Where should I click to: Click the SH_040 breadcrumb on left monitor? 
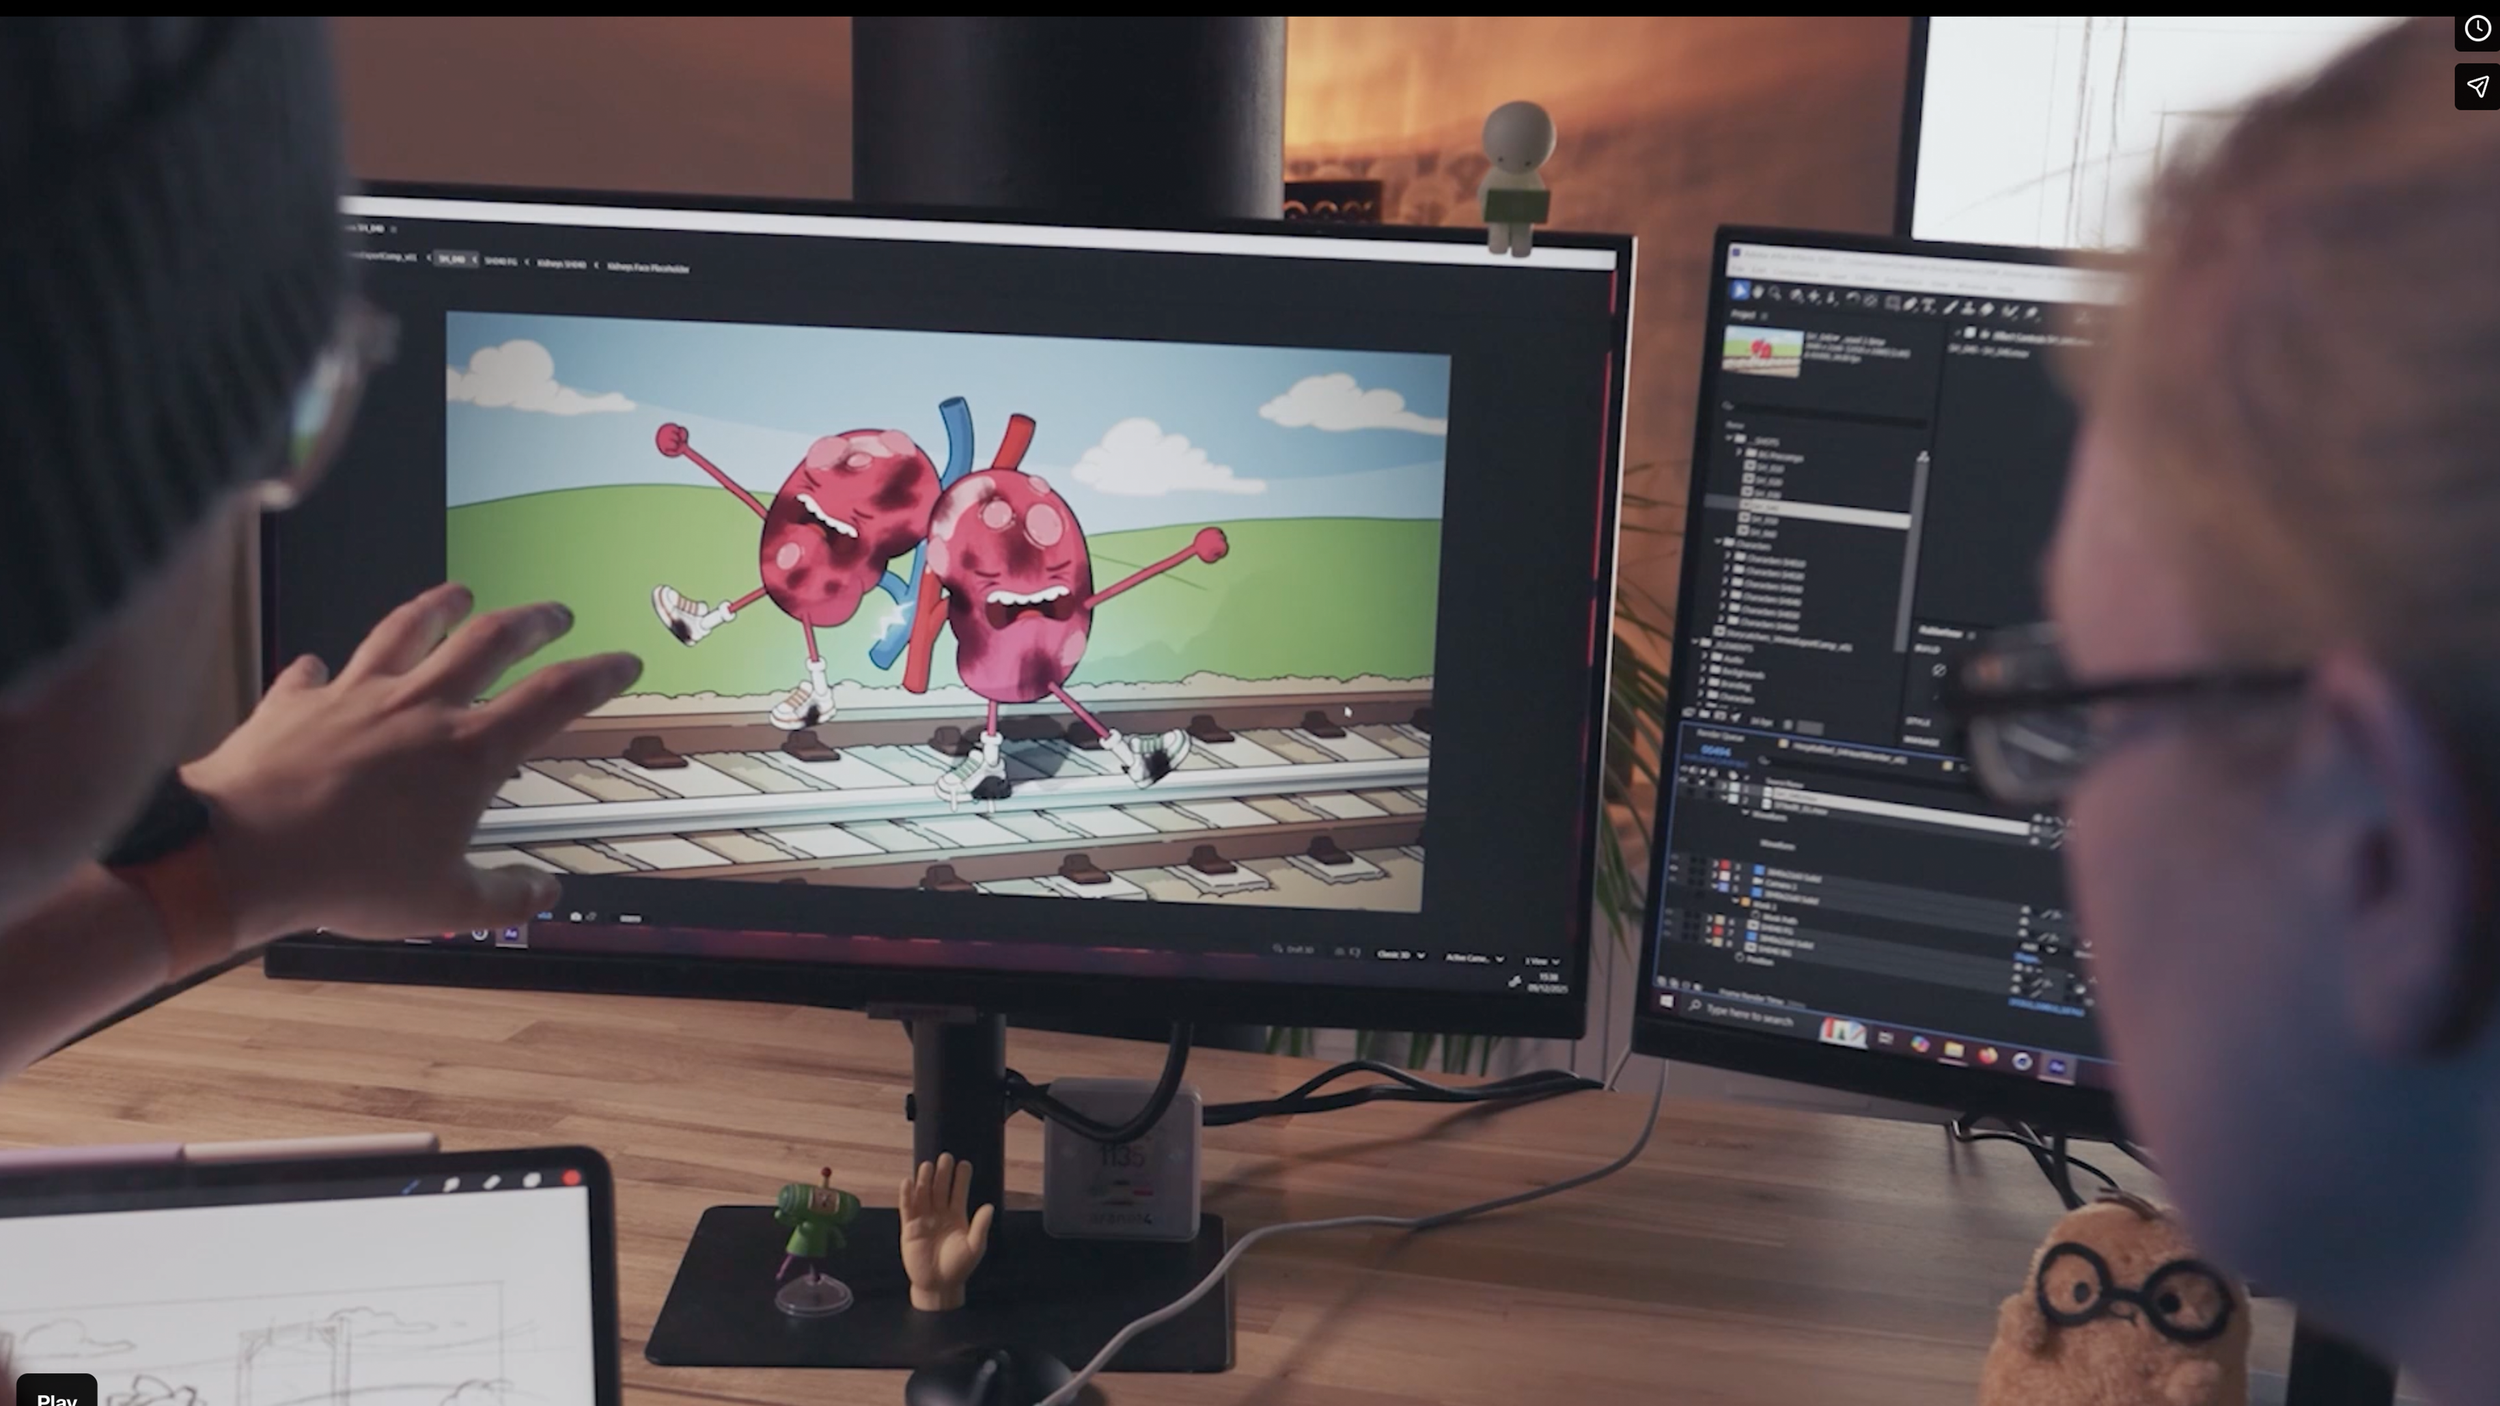[x=452, y=260]
